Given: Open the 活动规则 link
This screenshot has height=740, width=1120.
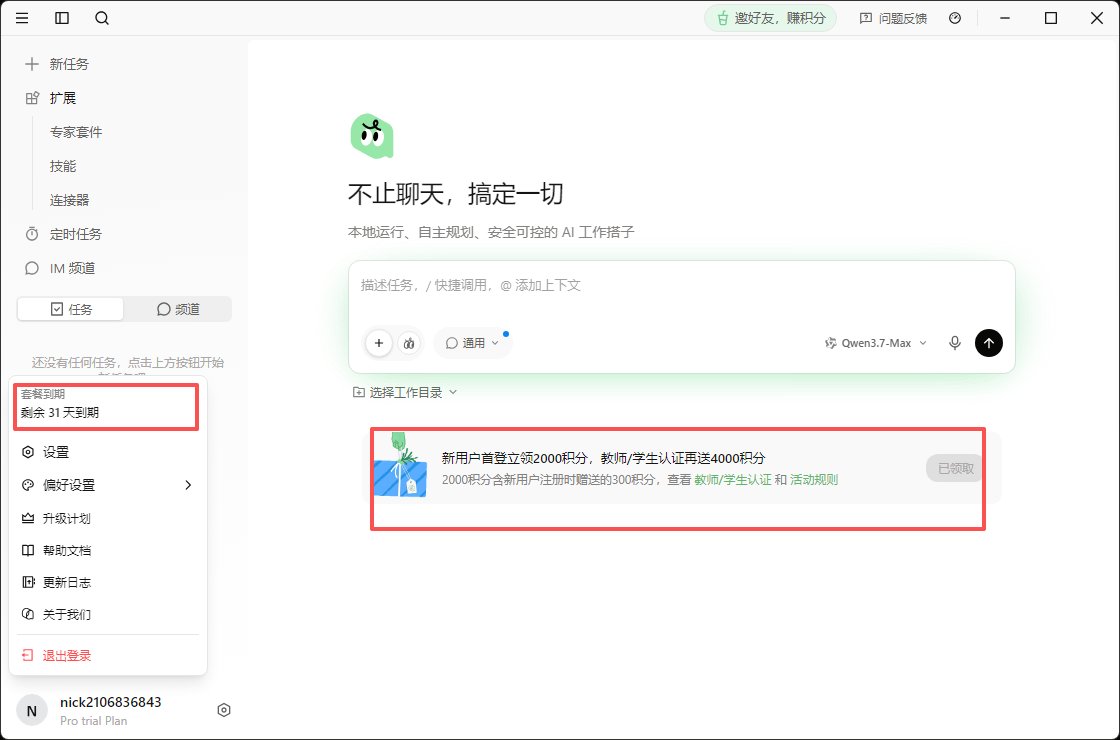Looking at the screenshot, I should [814, 480].
